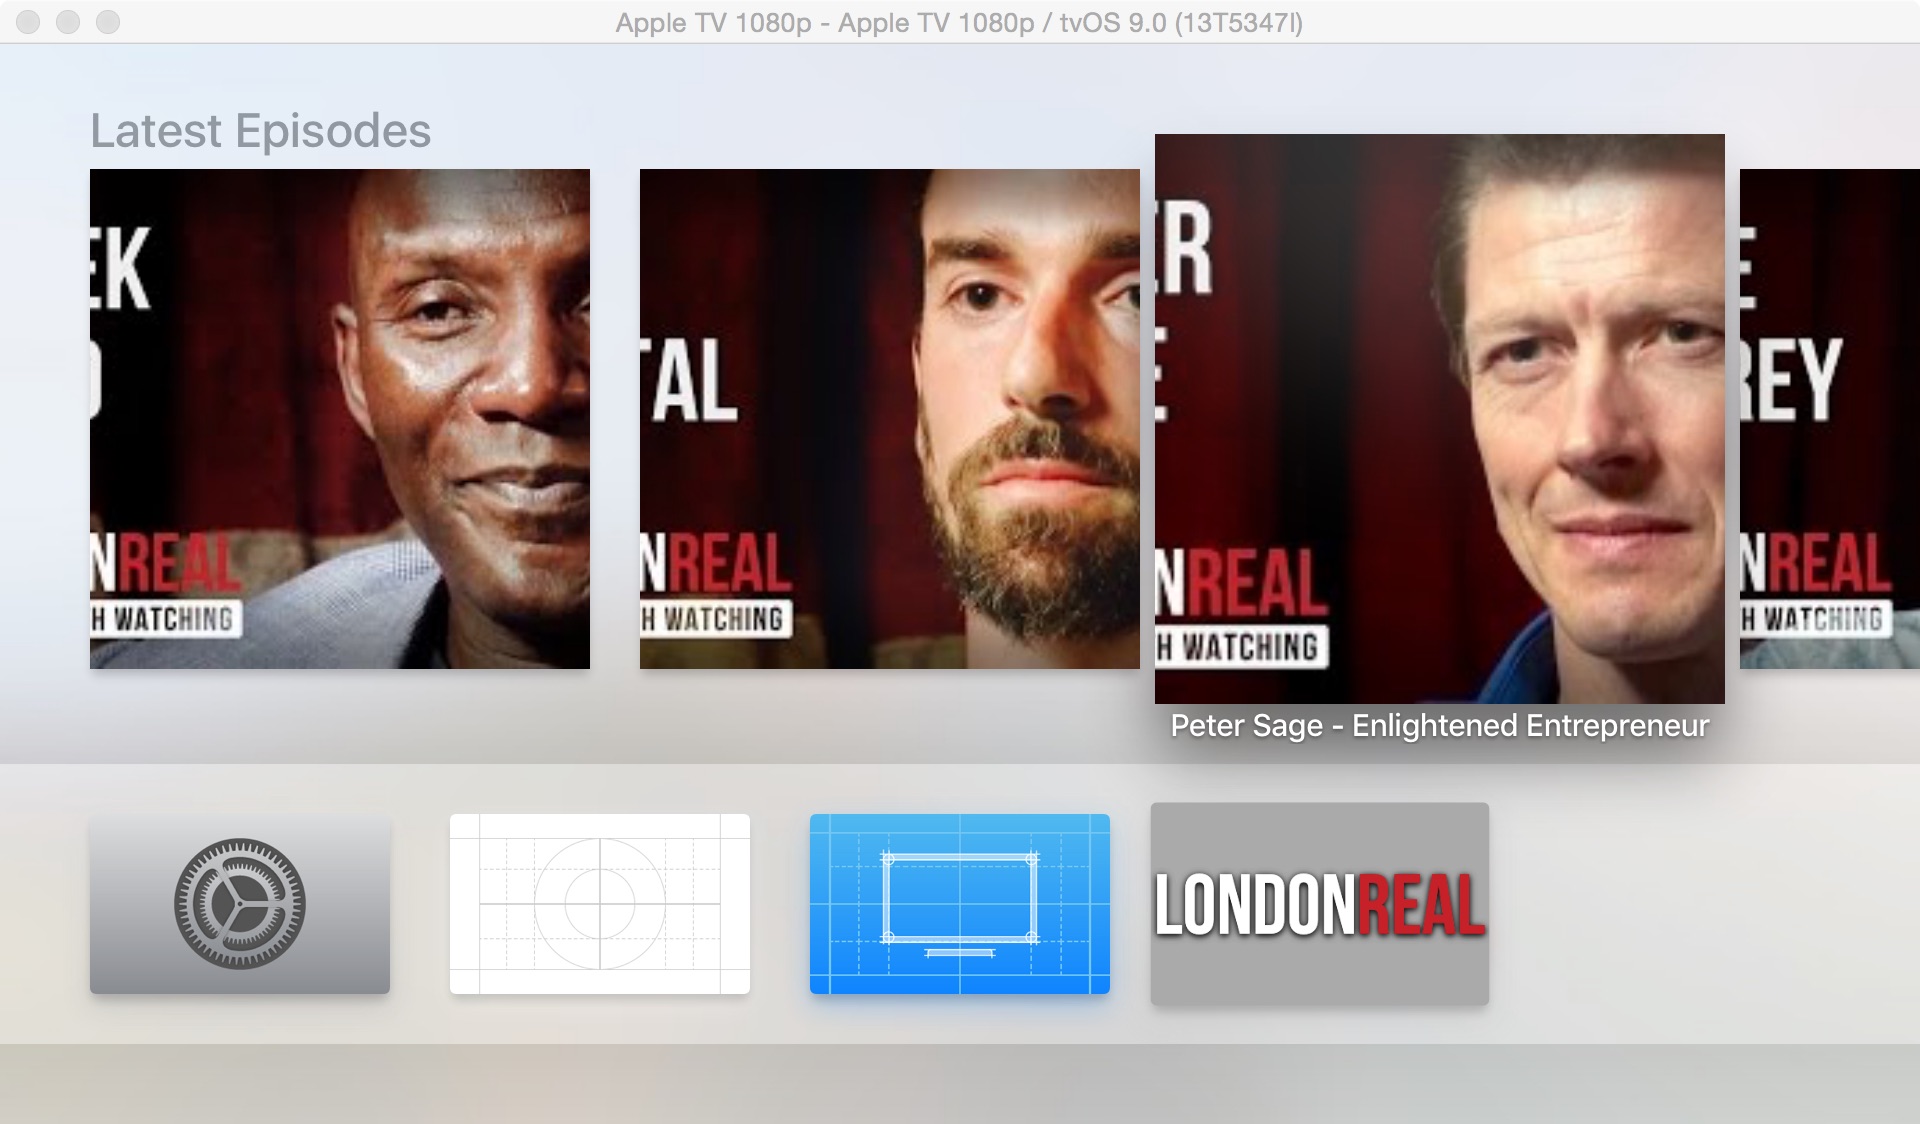Viewport: 1920px width, 1124px height.
Task: Select the bearded man episode thumbnail
Action: (890, 419)
